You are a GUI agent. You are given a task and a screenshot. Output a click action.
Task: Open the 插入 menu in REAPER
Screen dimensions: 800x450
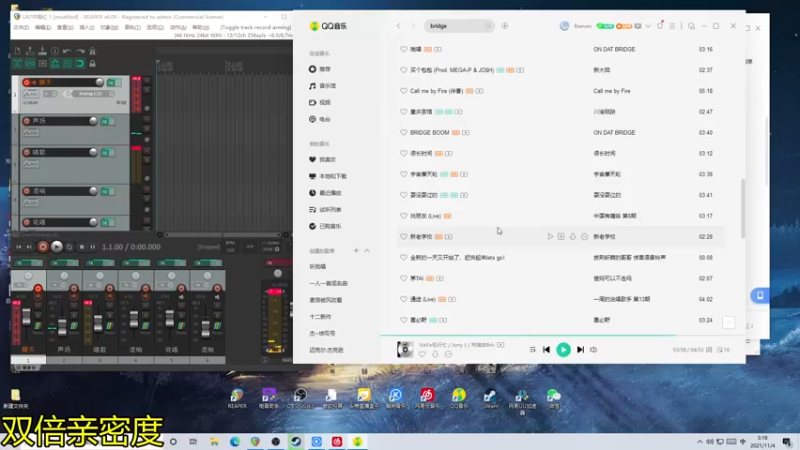pos(87,28)
